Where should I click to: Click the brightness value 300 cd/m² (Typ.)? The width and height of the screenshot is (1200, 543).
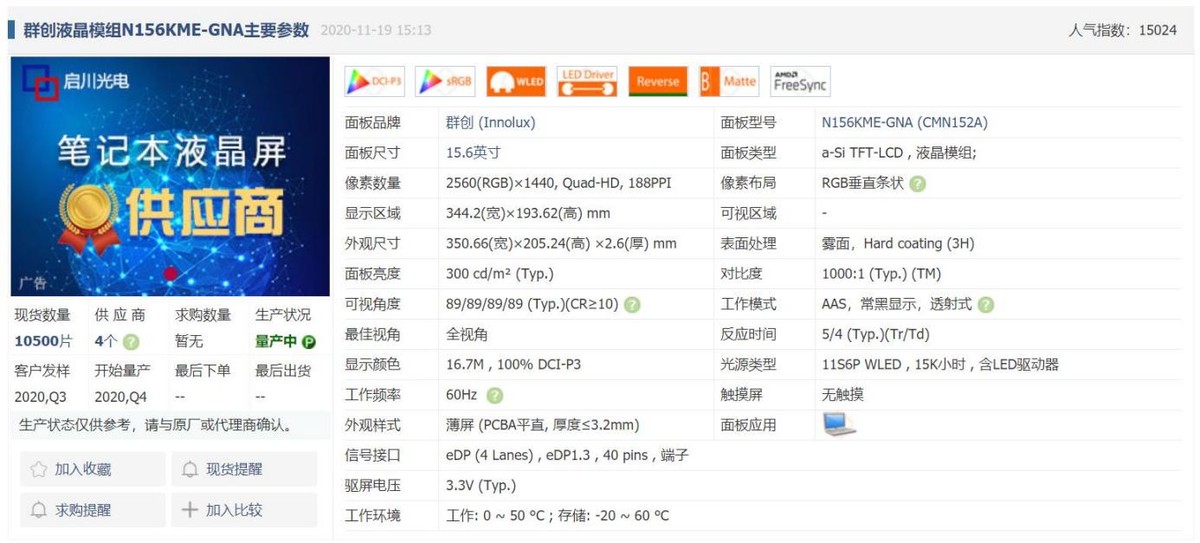click(x=499, y=274)
